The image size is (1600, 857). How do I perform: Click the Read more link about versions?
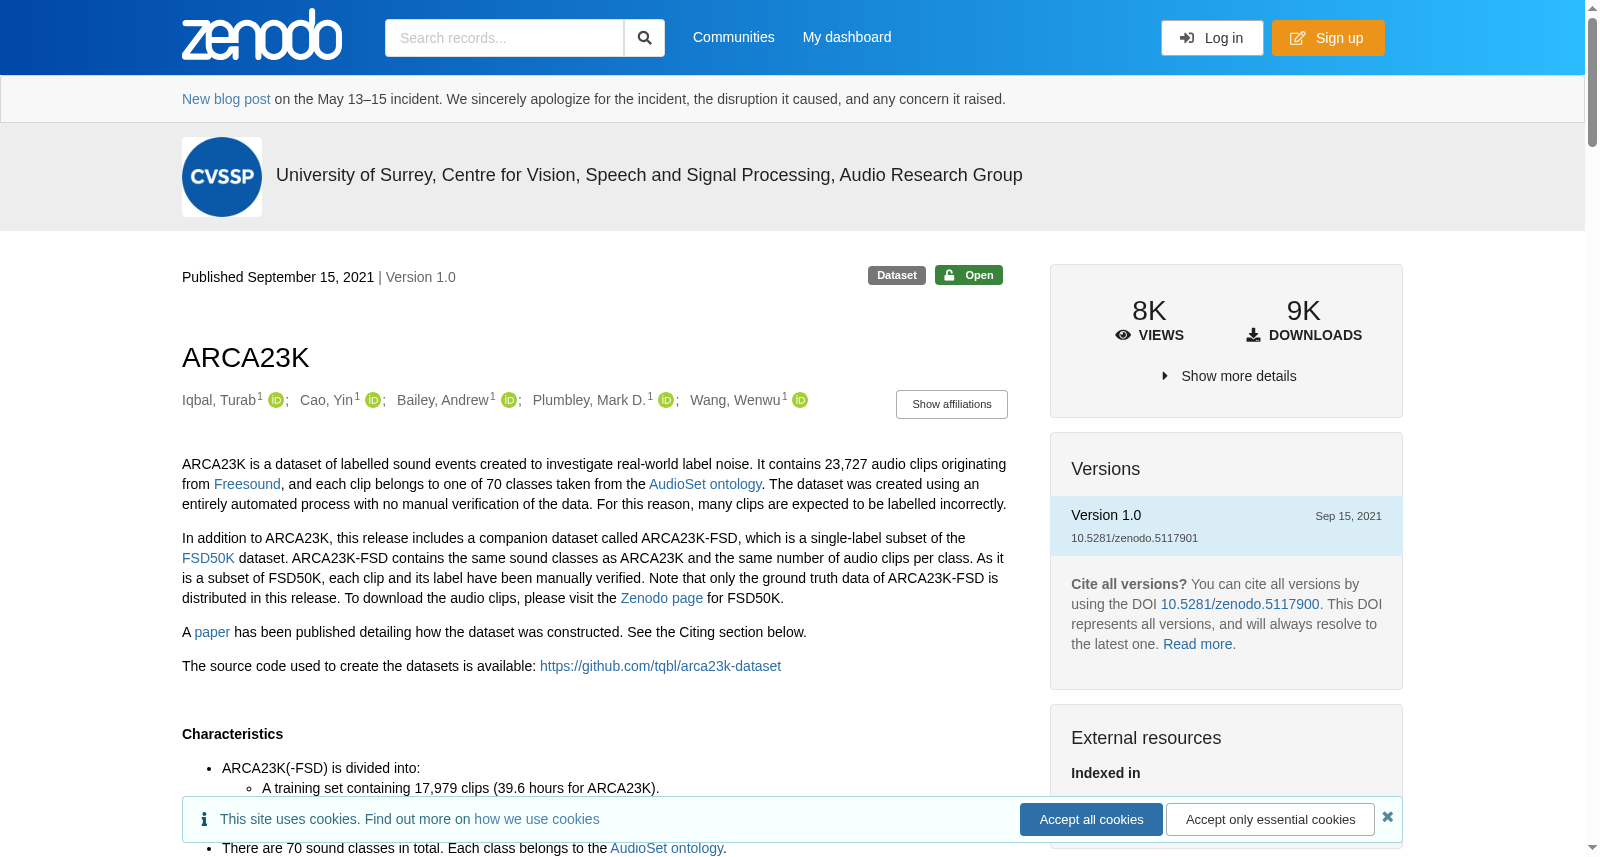(1198, 644)
